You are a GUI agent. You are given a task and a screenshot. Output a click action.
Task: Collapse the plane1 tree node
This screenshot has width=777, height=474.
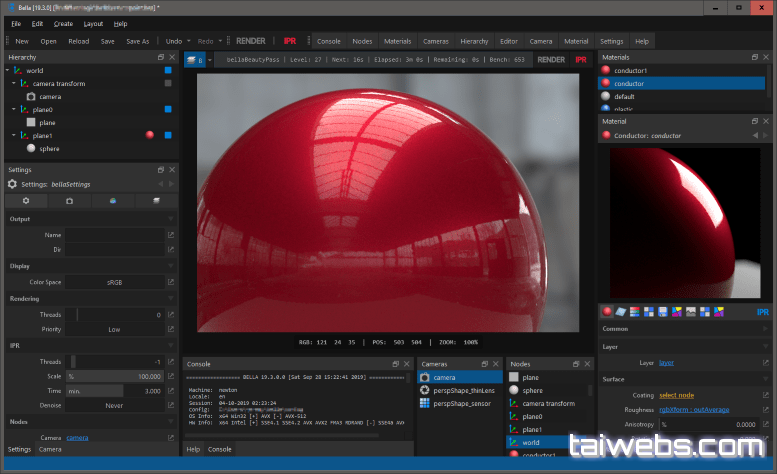pyautogui.click(x=12, y=135)
